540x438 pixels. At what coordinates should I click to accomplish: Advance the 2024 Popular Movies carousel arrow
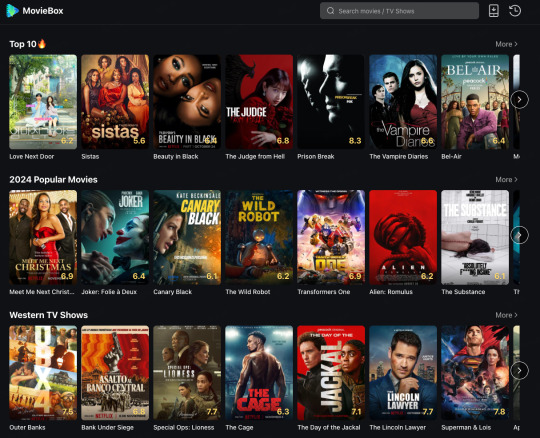pyautogui.click(x=519, y=235)
